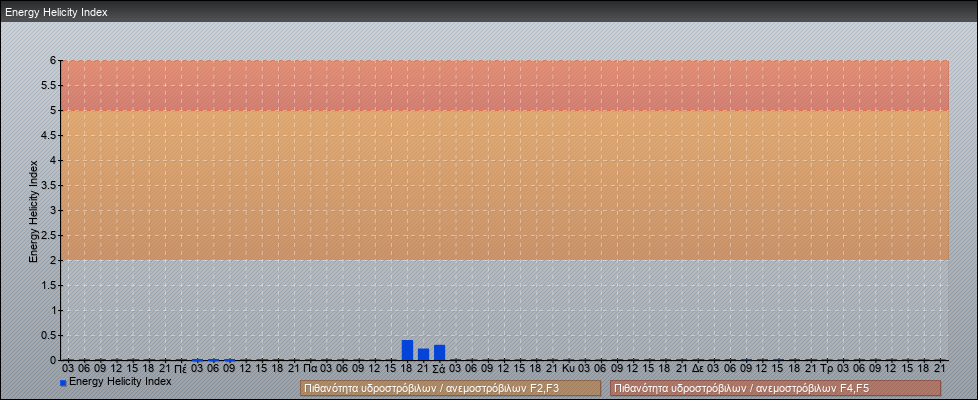Viewport: 978px width, 400px height.
Task: Click the blue Energy Helicity Index legend square
Action: [63, 383]
